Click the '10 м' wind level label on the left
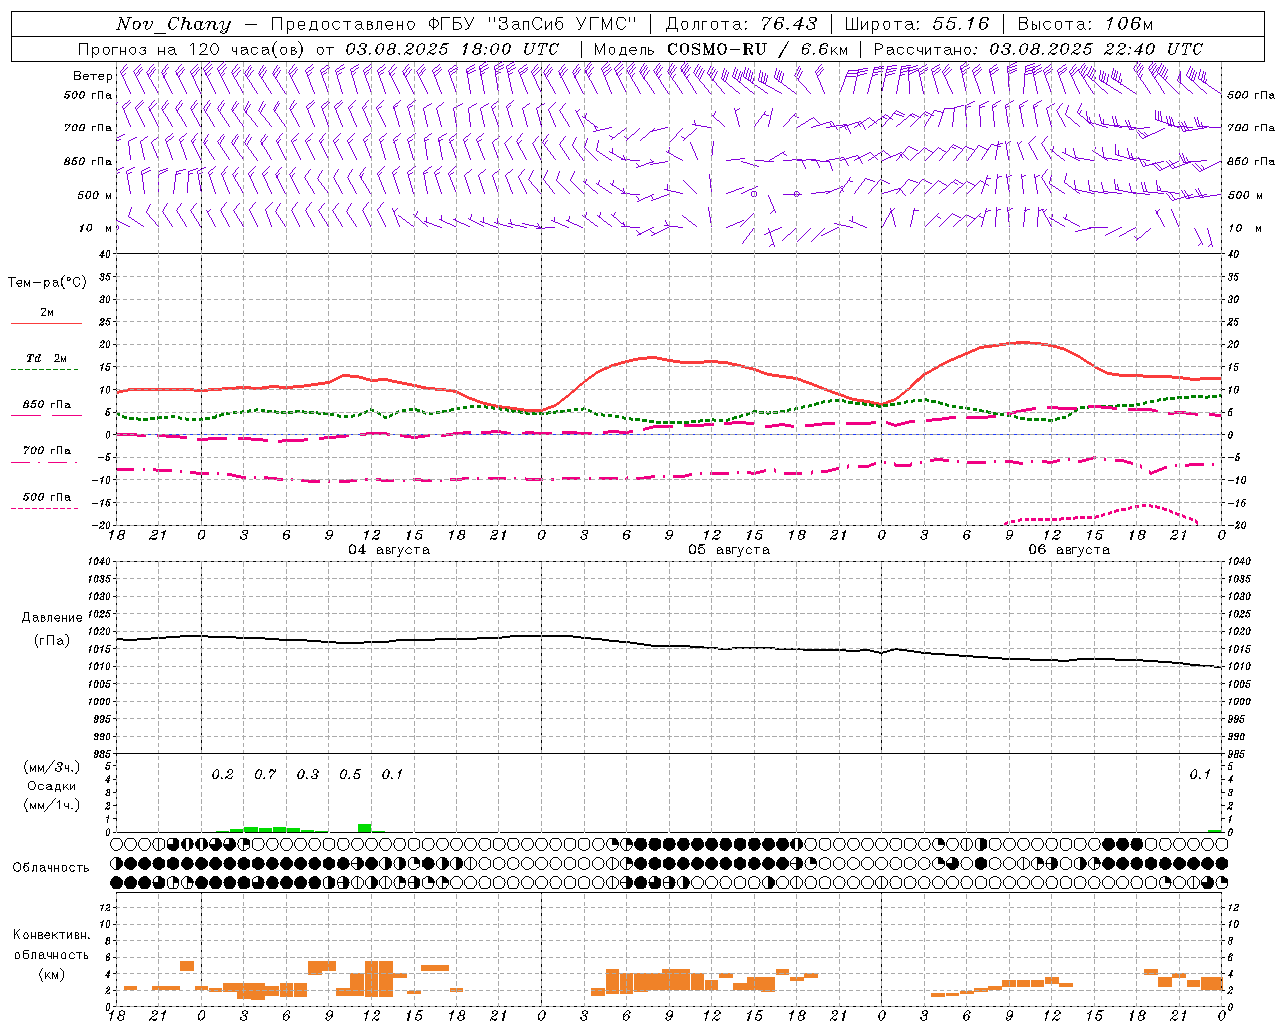 coord(96,228)
